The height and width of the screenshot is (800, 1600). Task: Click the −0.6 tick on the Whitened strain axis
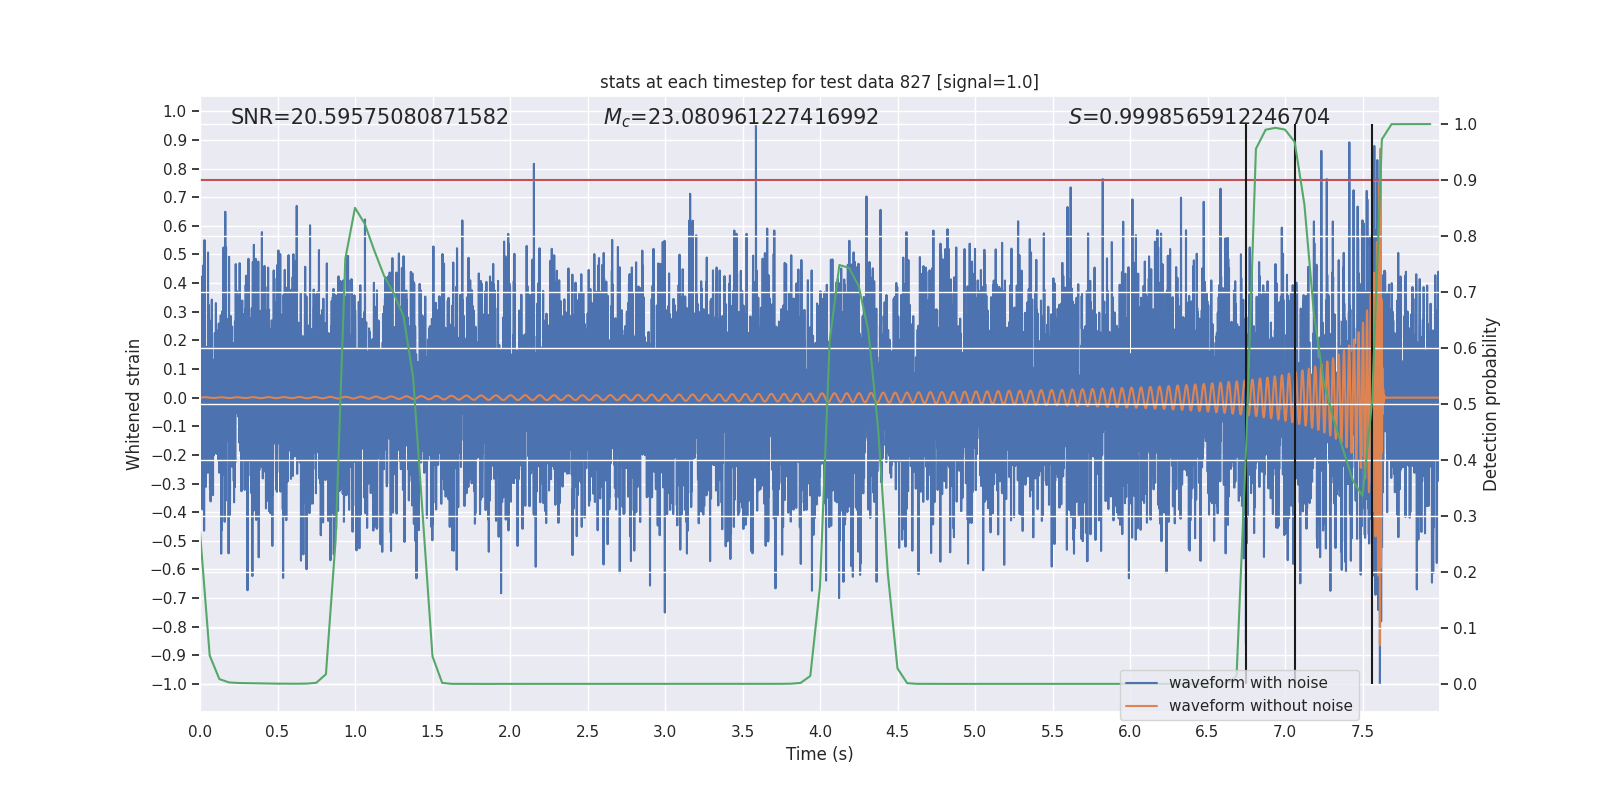[169, 570]
